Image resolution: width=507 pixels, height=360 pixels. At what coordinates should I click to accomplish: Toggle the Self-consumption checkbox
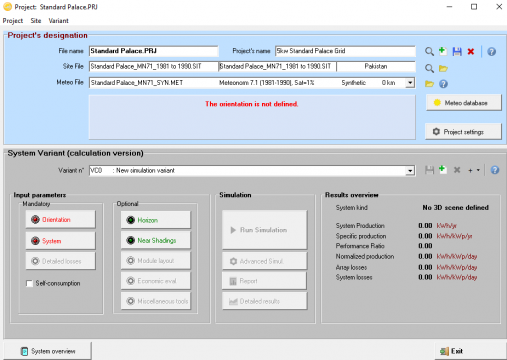[29, 283]
